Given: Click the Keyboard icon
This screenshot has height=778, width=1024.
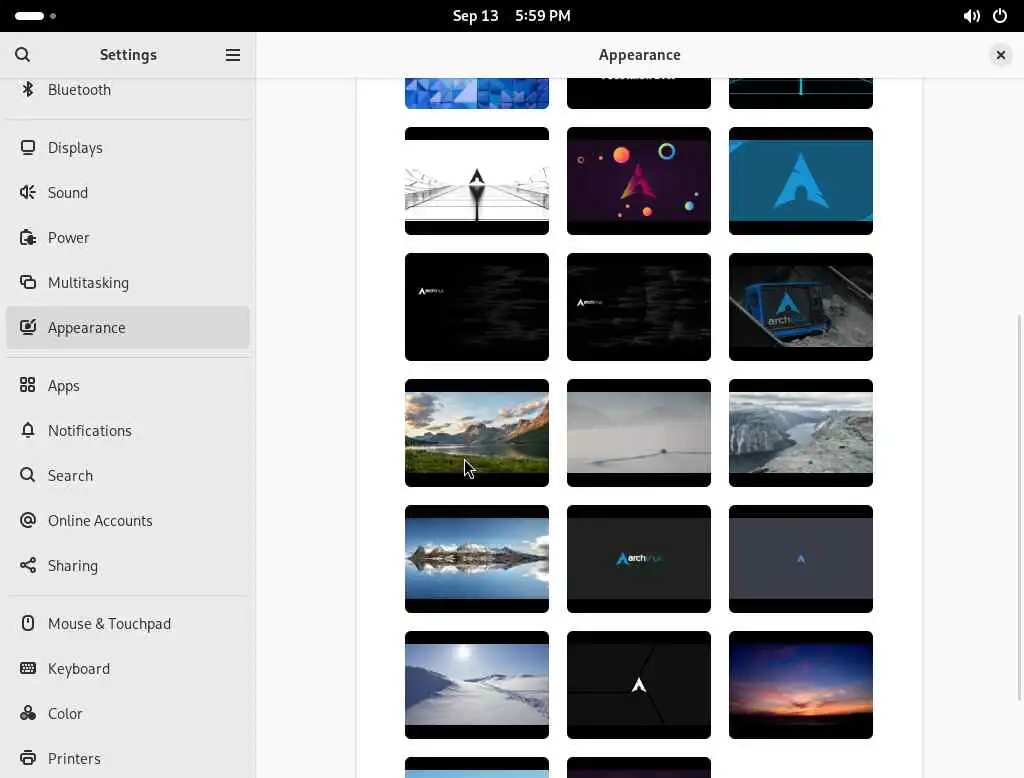Looking at the screenshot, I should click(27, 668).
